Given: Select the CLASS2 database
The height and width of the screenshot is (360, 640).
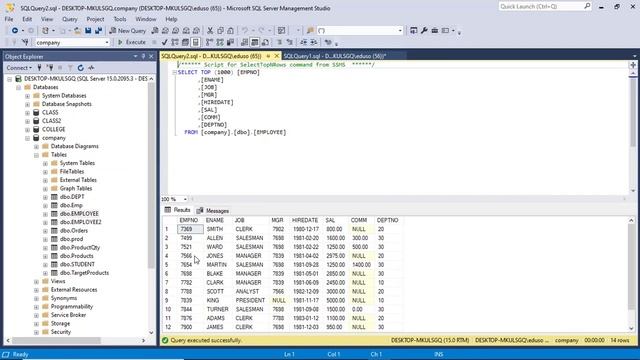Looking at the screenshot, I should [51, 121].
